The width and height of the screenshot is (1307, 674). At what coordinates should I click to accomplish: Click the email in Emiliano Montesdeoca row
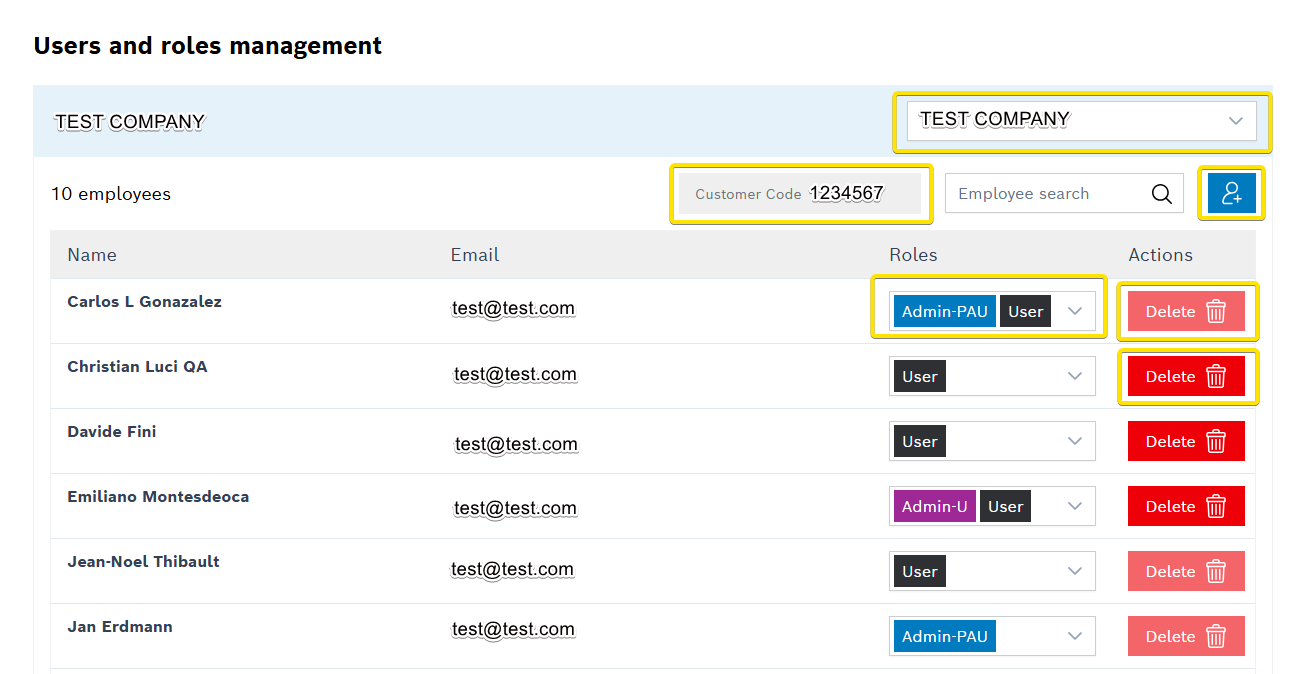(515, 508)
